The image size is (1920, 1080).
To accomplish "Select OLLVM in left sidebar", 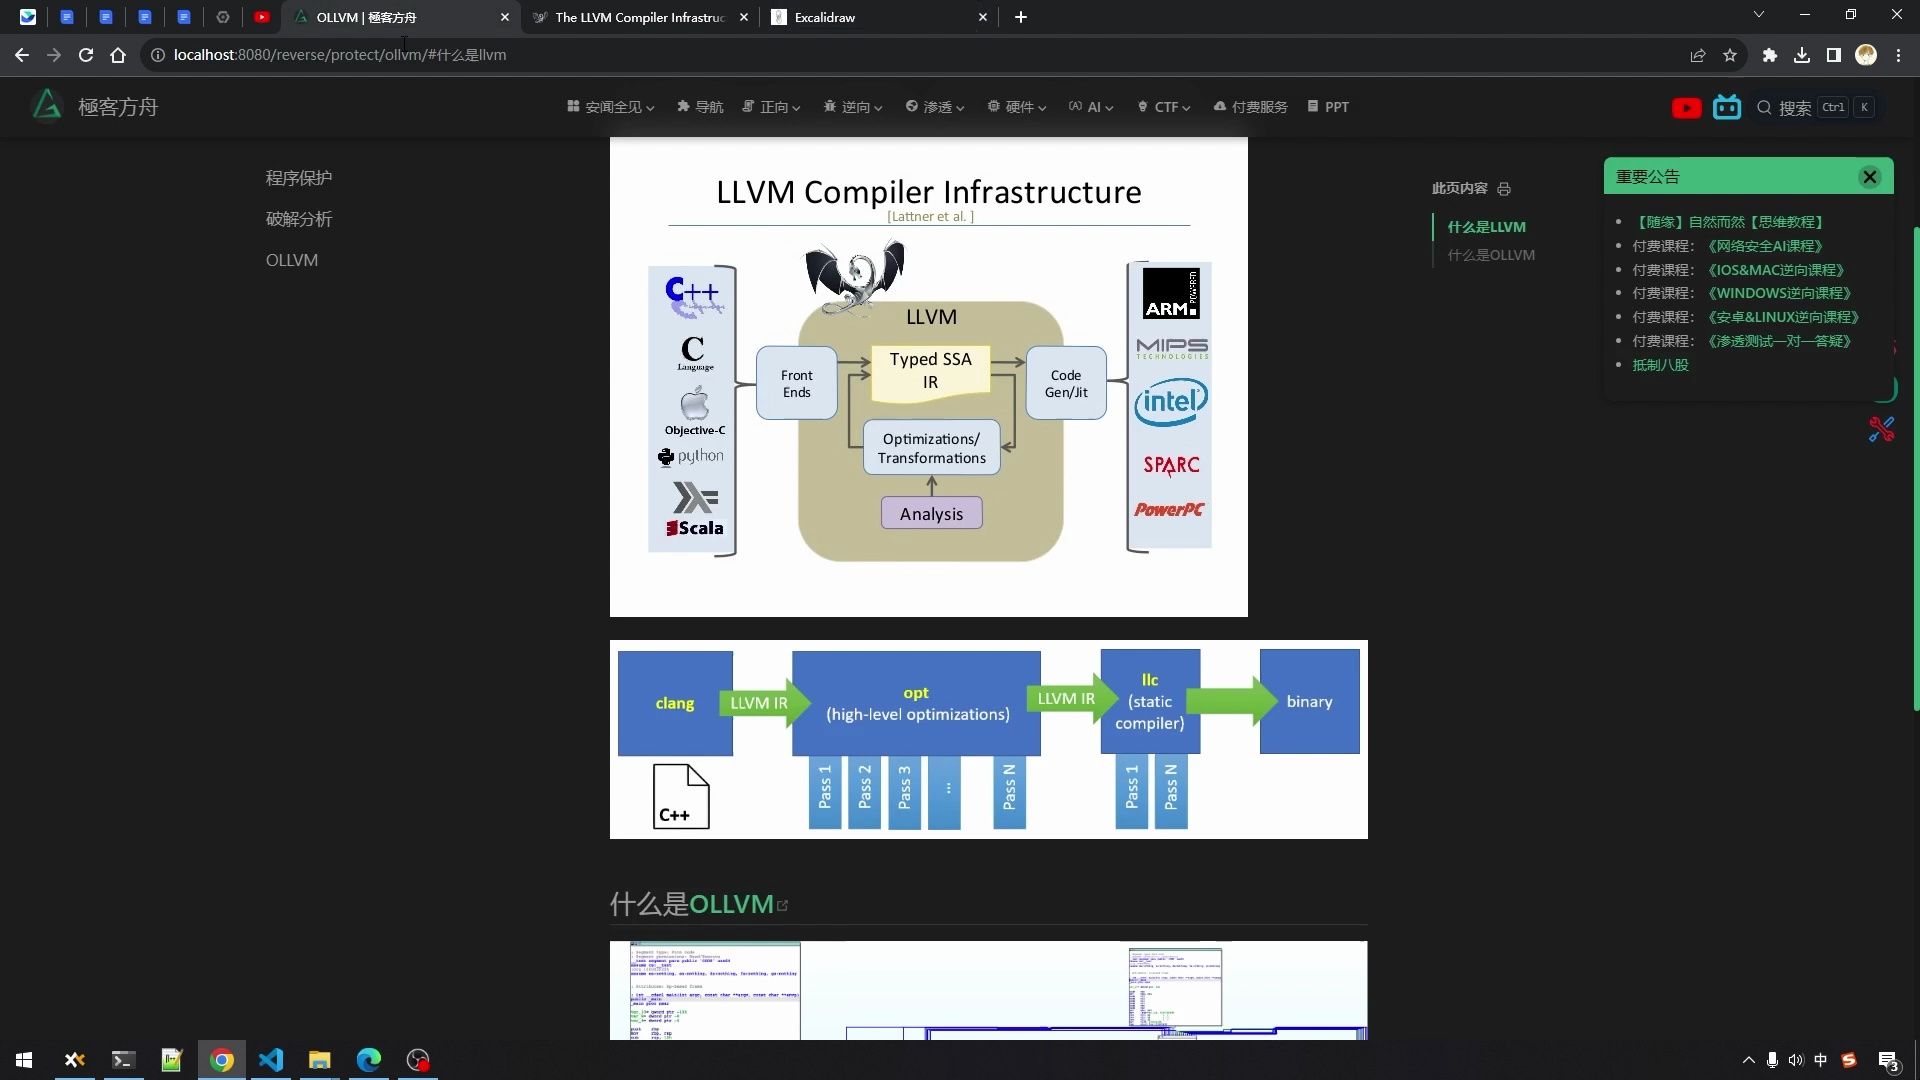I will pos(292,260).
